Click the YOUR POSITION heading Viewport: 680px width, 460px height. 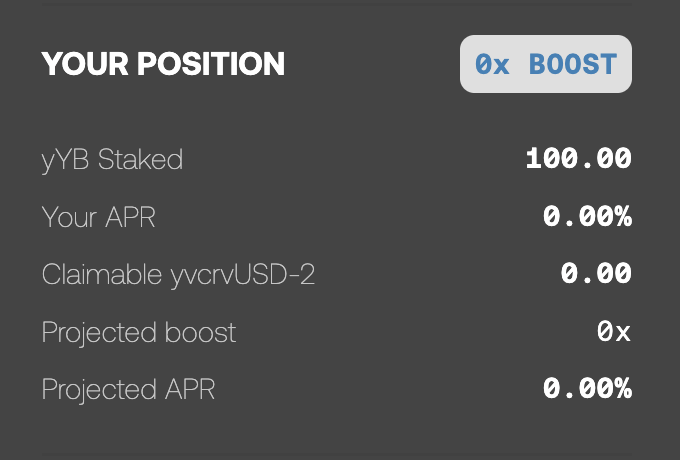(163, 64)
